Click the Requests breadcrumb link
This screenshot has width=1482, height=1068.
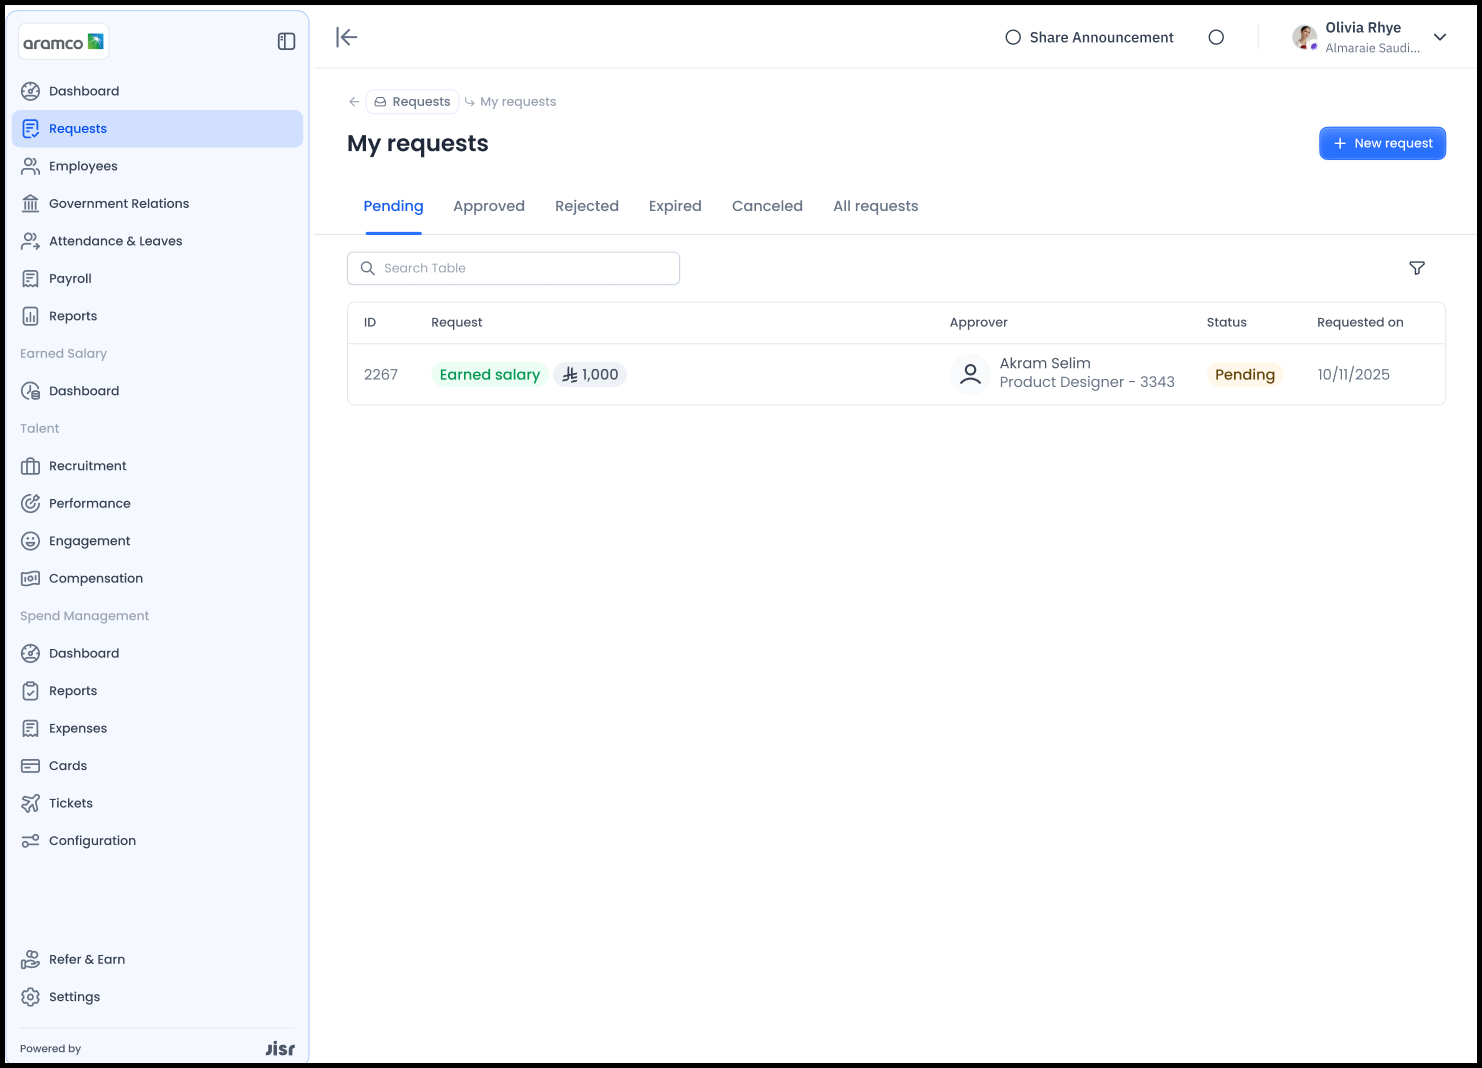[412, 102]
